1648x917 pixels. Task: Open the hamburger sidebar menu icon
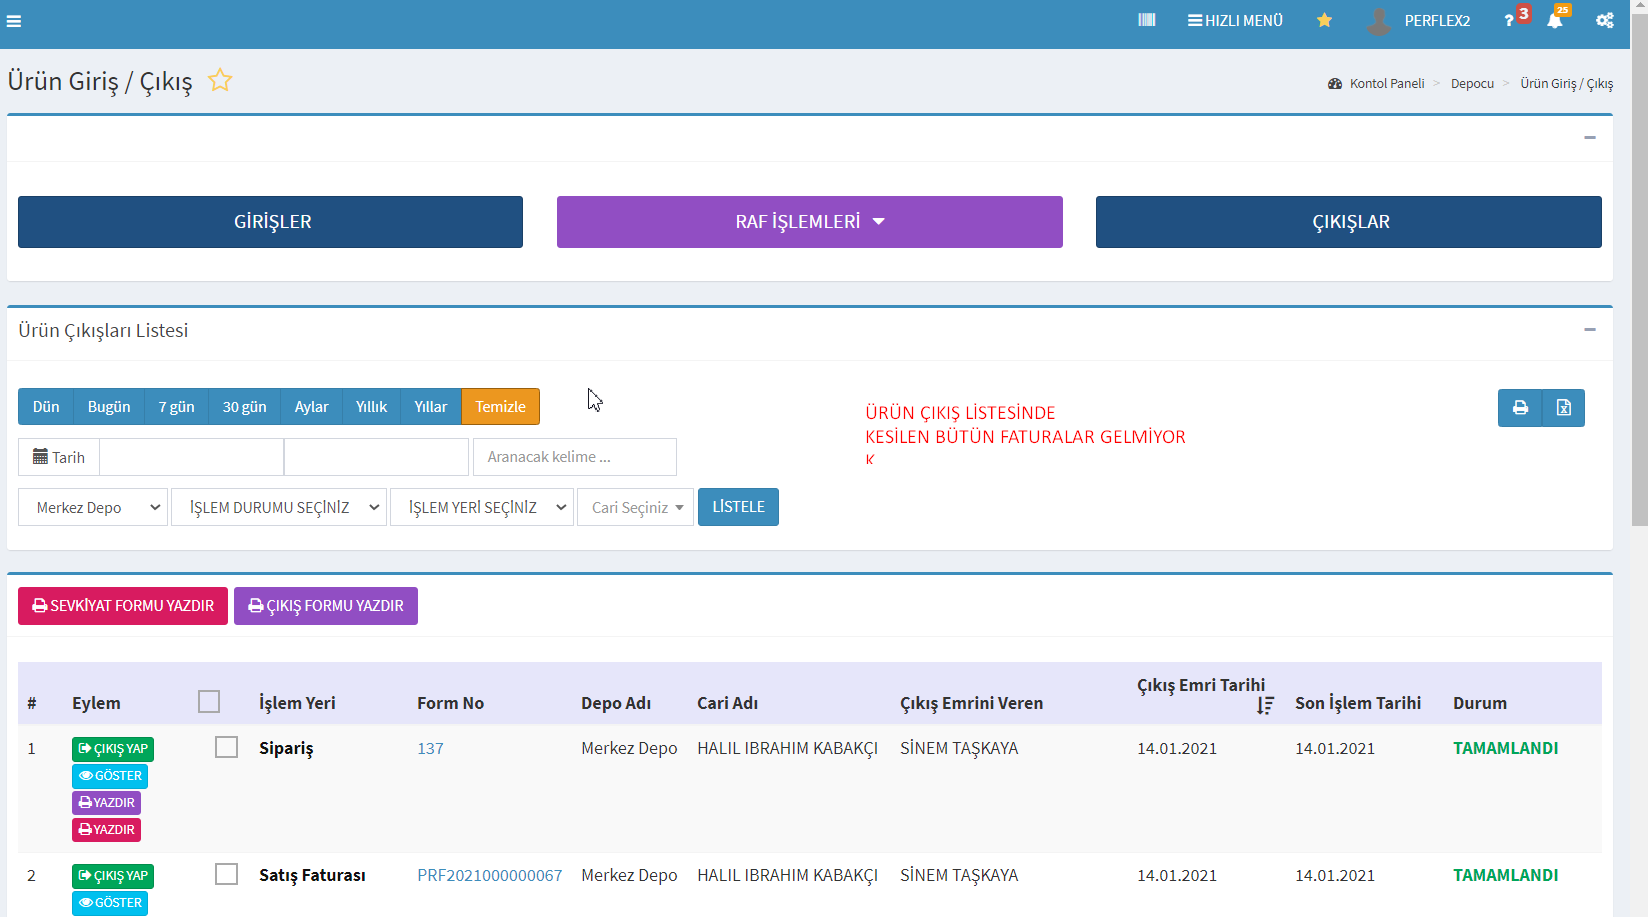click(x=14, y=21)
